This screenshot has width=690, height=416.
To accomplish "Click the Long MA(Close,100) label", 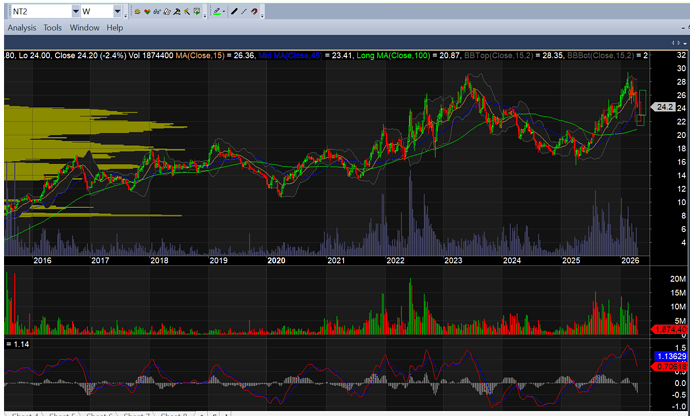I will (x=393, y=55).
